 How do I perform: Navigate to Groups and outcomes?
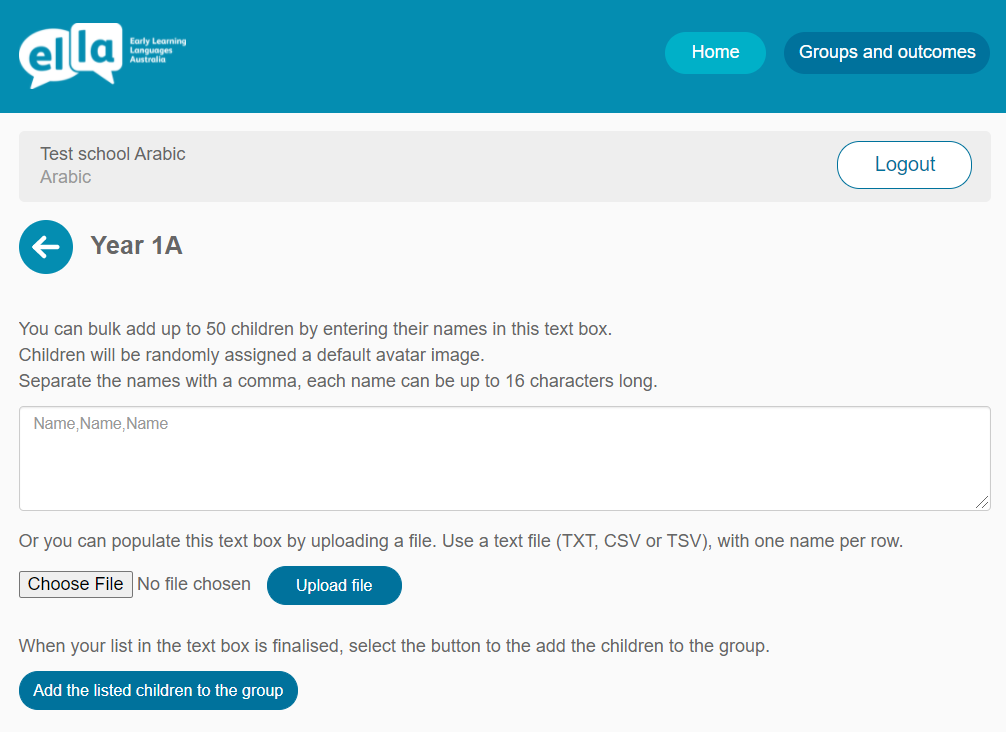pos(886,53)
